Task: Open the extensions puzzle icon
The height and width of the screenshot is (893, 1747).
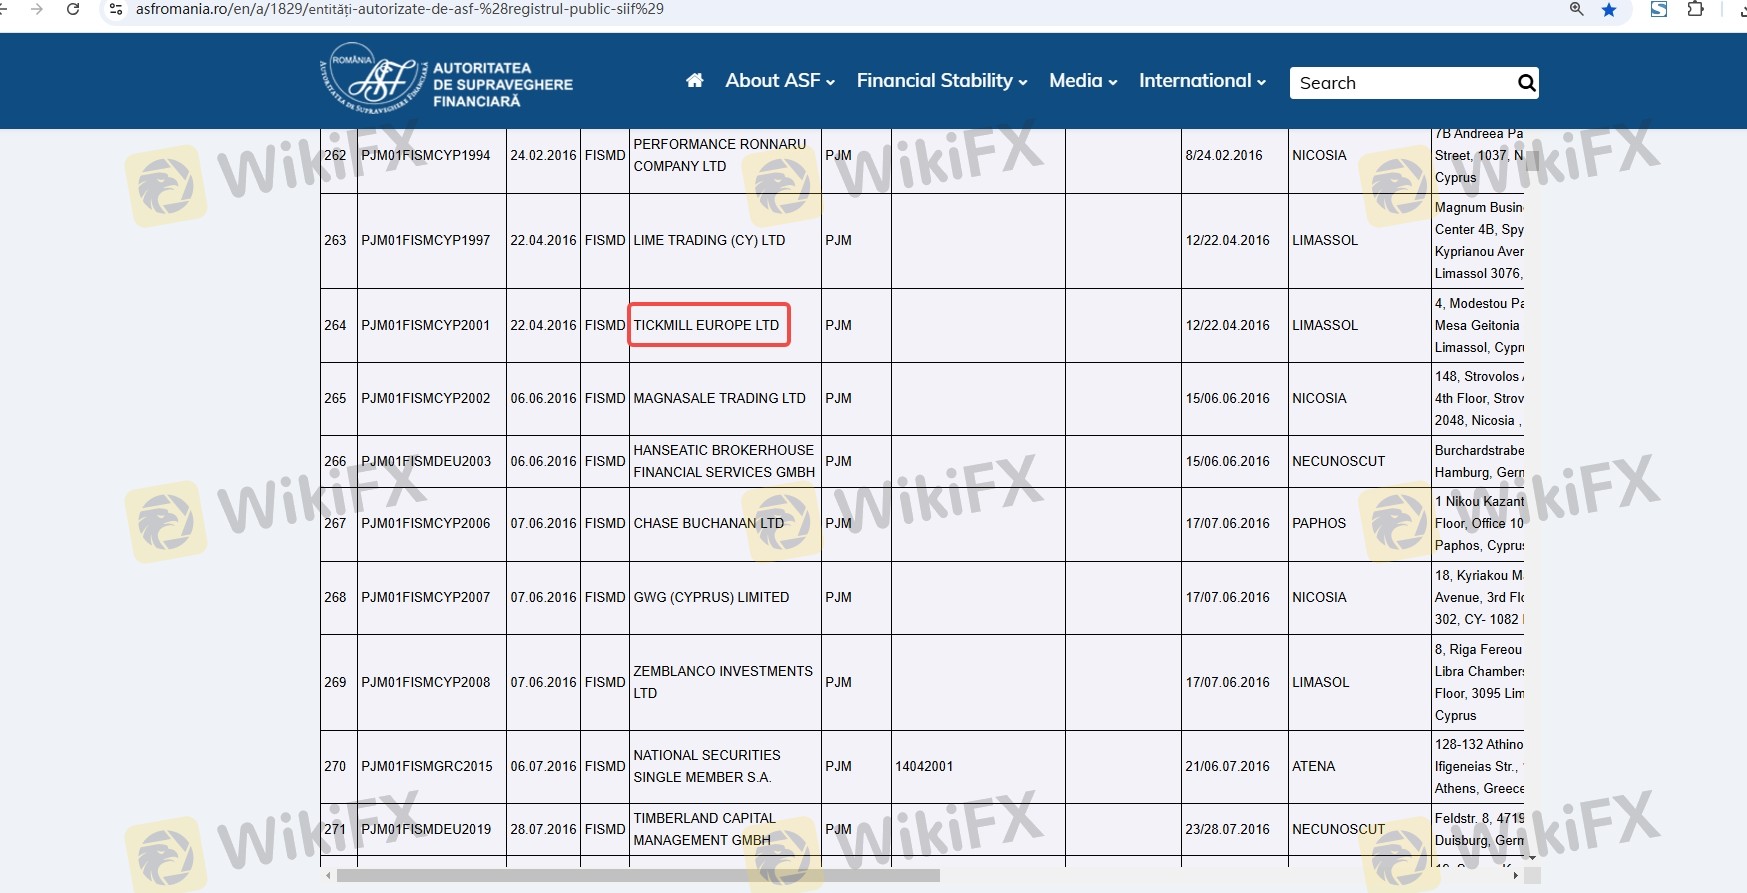Action: (x=1695, y=10)
